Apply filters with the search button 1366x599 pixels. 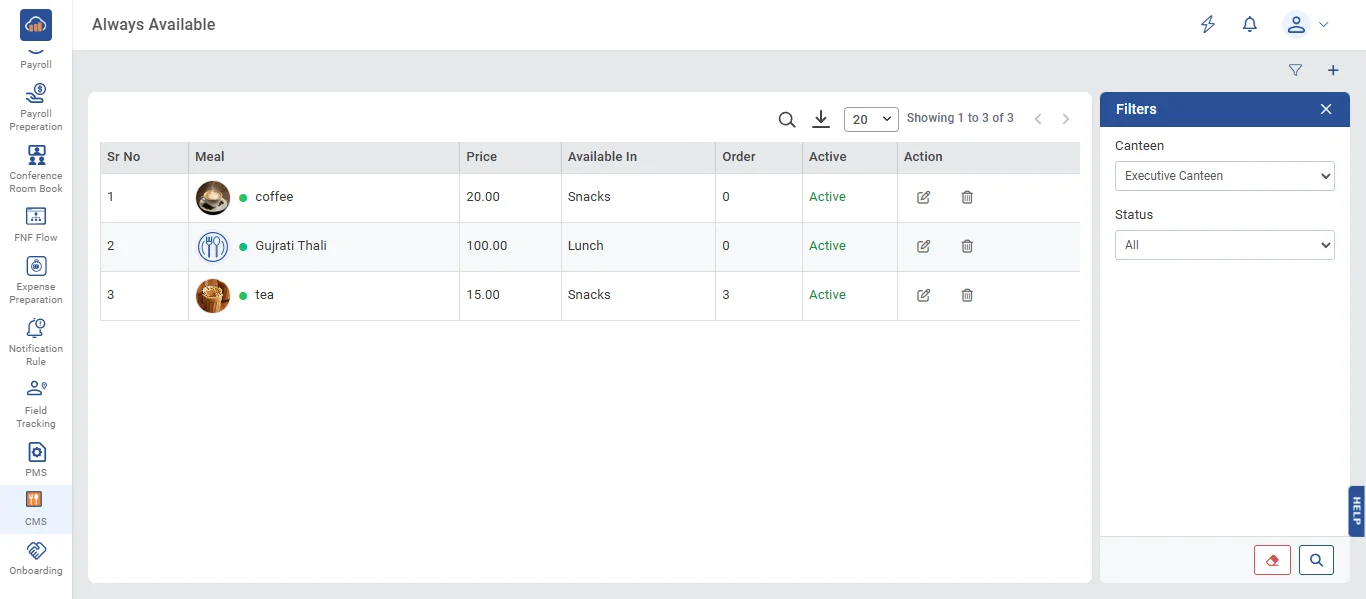[1316, 560]
